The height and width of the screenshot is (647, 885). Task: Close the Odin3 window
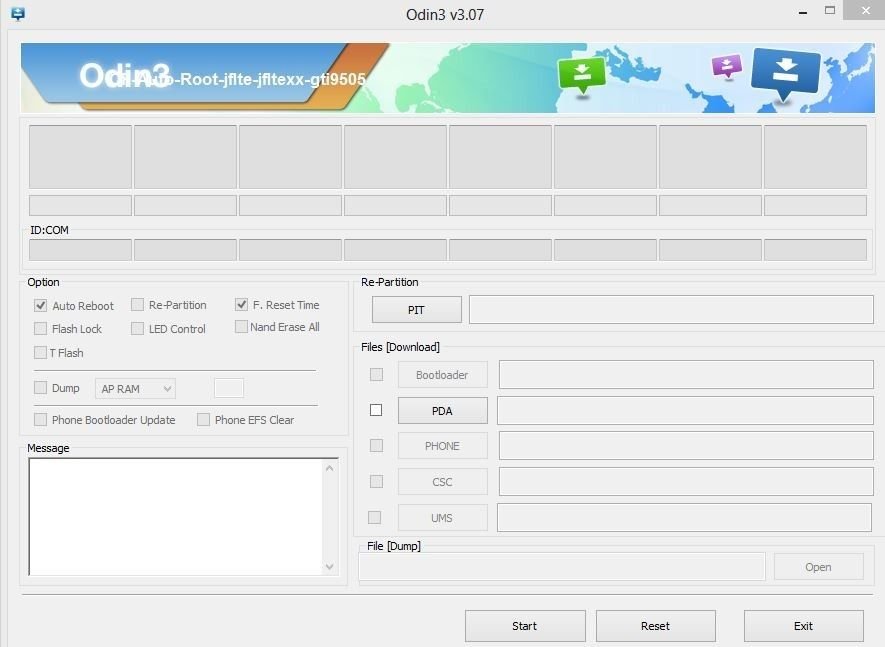[x=866, y=10]
